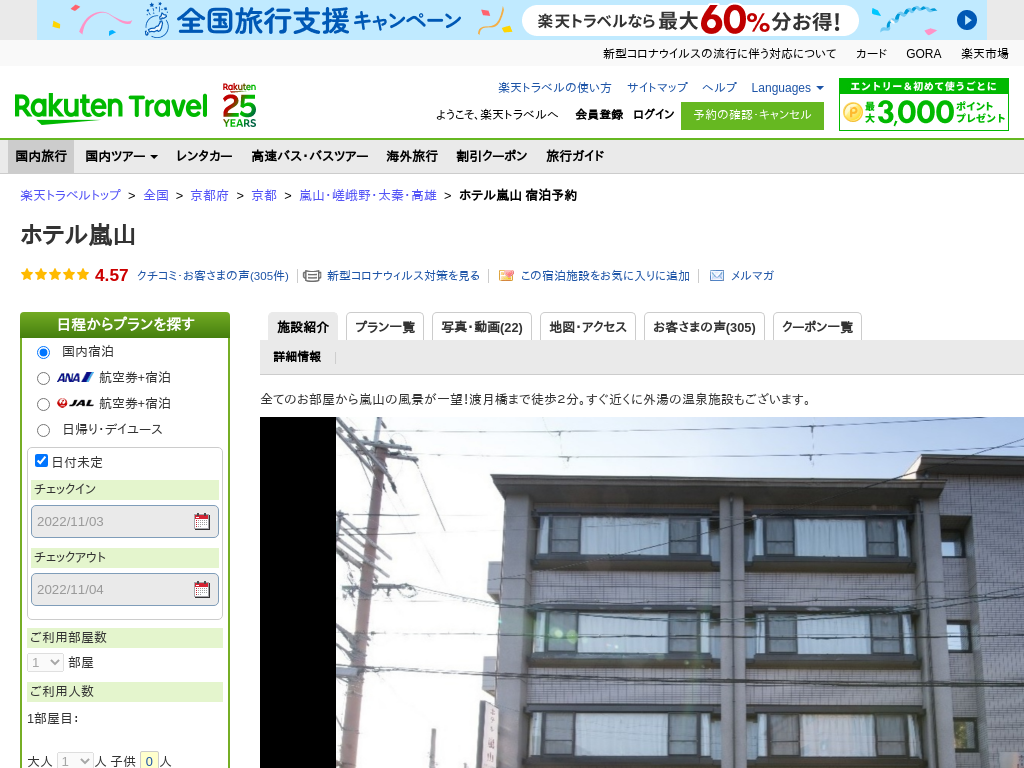Switch to the プラン一覧 tab
Viewport: 1024px width, 768px height.
[385, 327]
